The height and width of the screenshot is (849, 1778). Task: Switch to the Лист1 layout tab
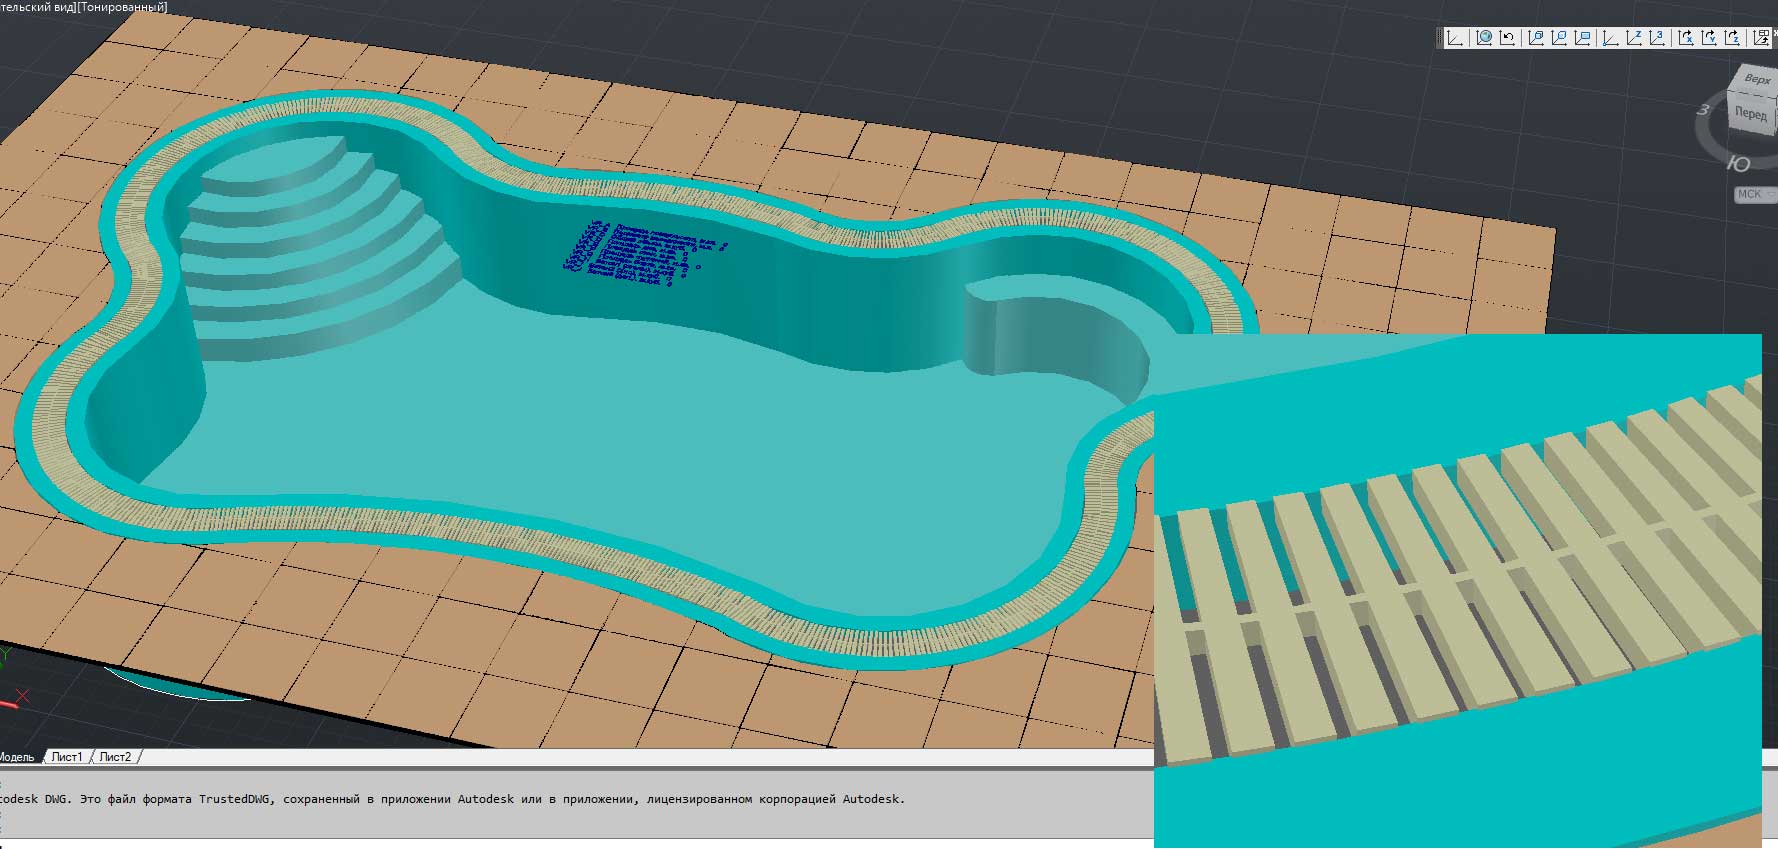coord(67,757)
